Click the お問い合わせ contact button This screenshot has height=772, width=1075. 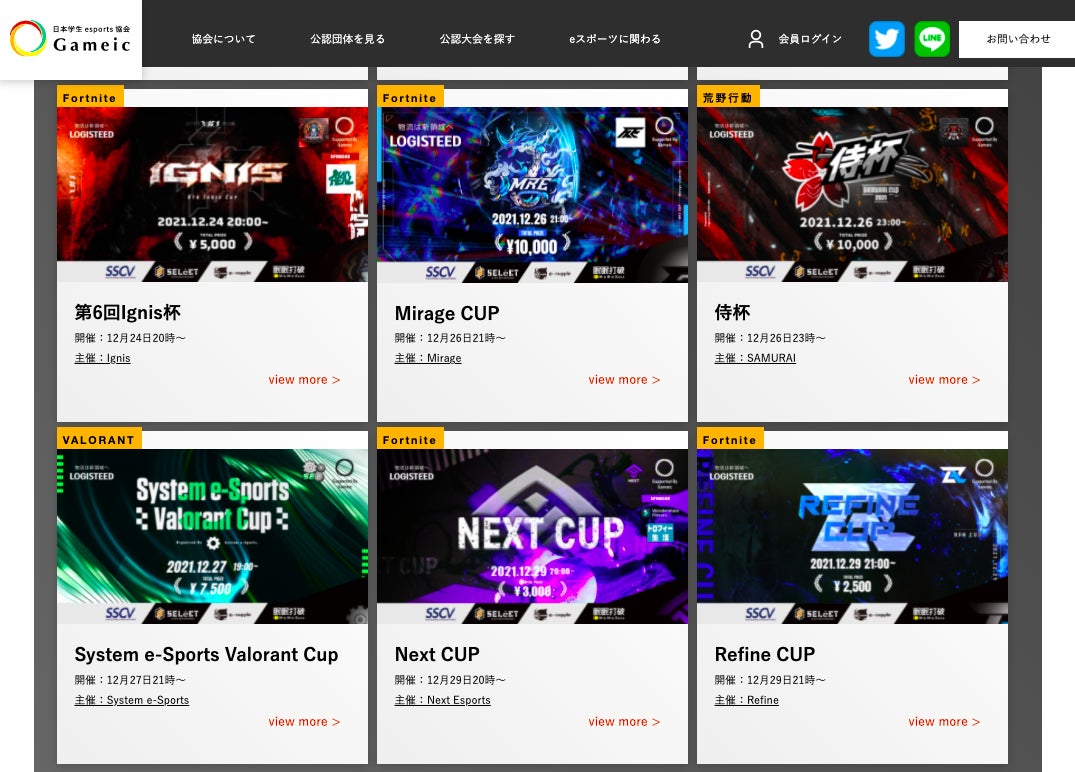tap(1018, 39)
